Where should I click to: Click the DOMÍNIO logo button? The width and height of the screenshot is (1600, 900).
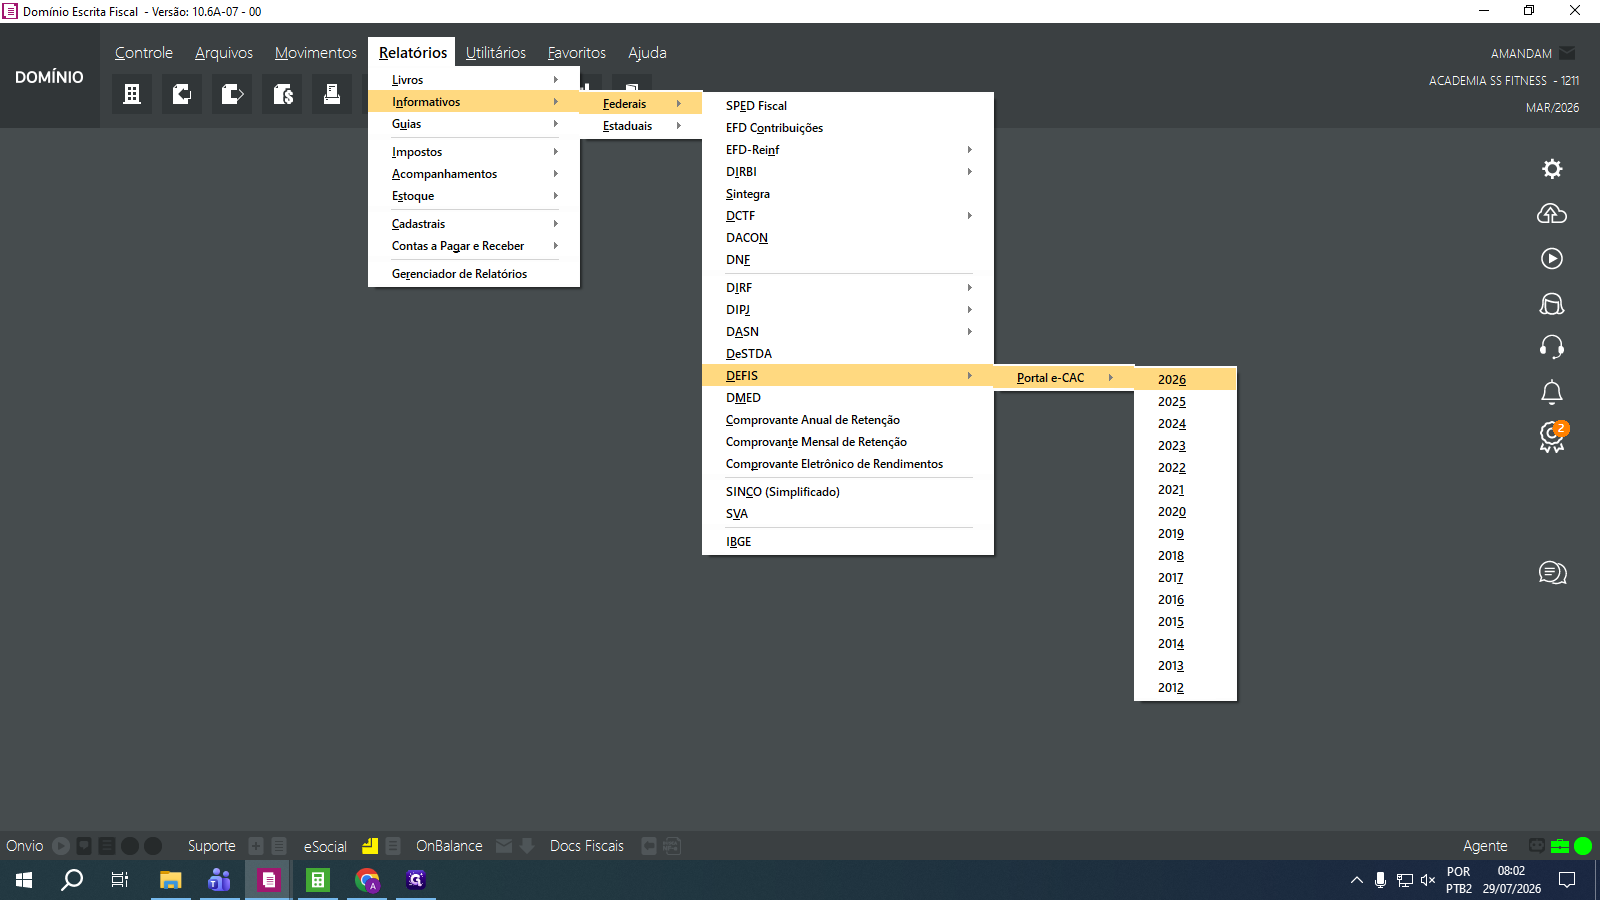pos(49,77)
